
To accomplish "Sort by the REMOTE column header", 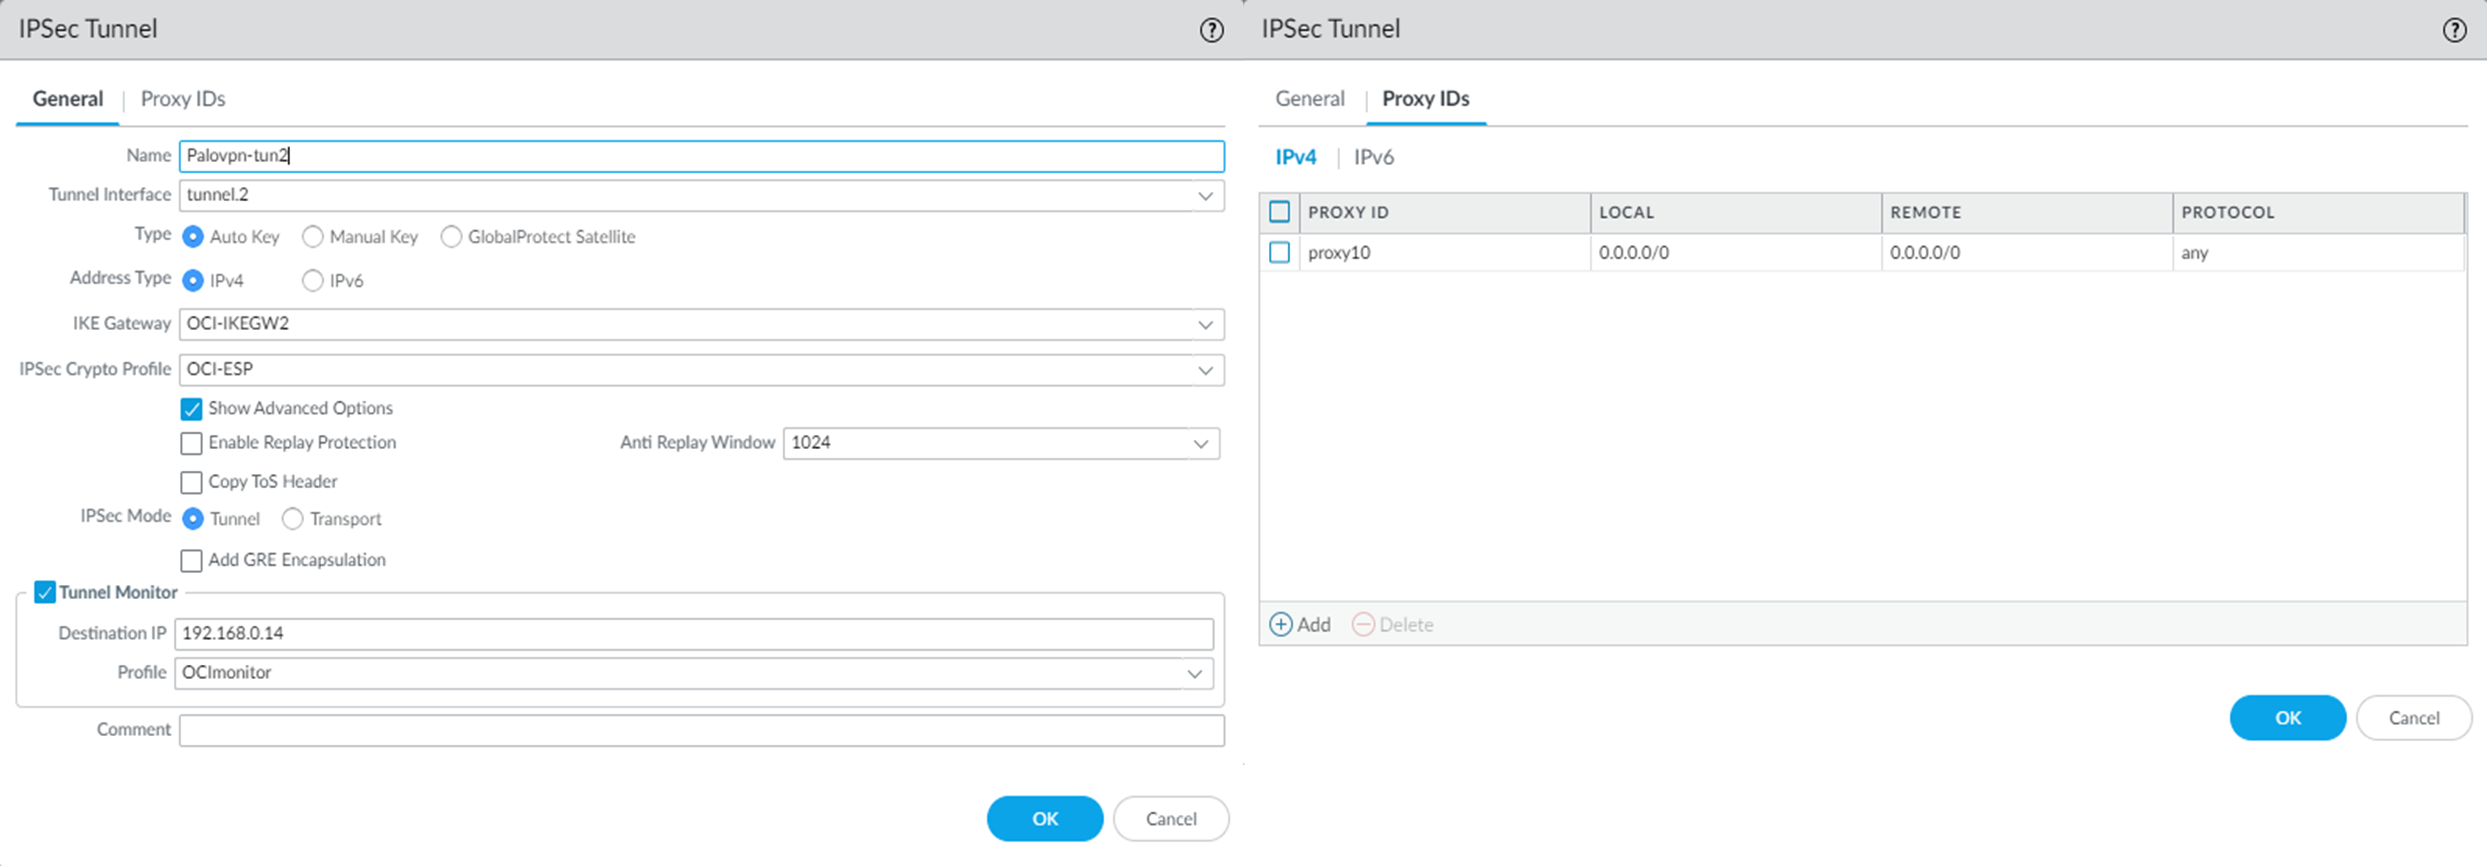I will 2027,212.
